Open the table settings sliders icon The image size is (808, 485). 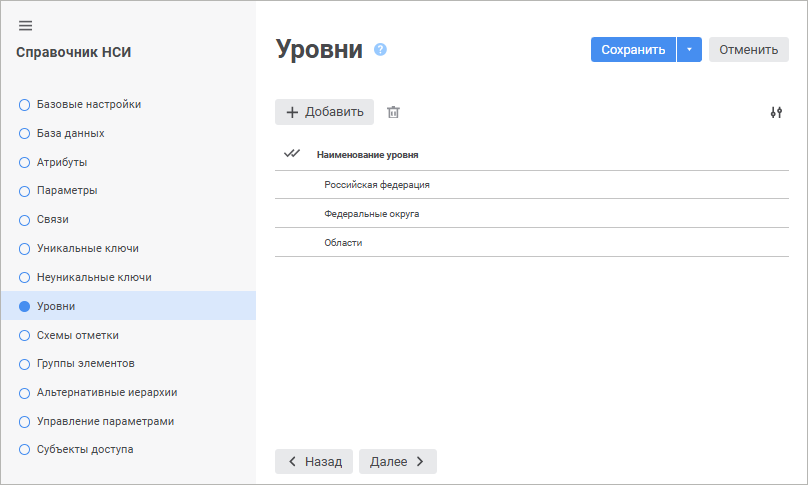[x=776, y=112]
